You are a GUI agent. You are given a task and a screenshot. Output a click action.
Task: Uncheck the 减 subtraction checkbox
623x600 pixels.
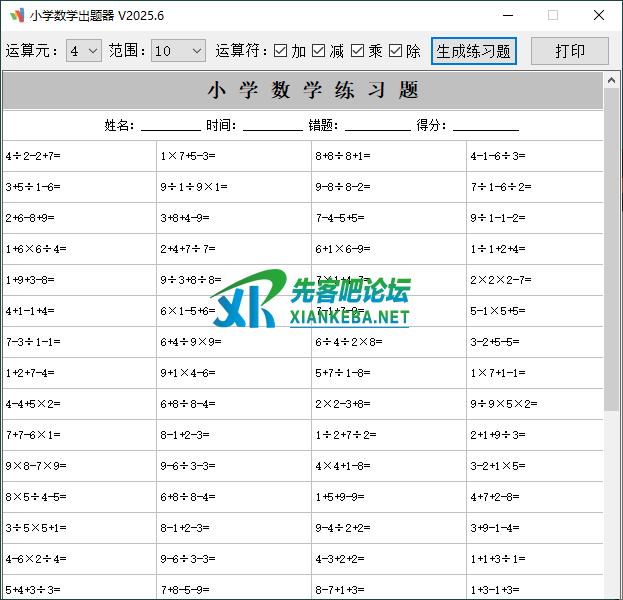coord(319,51)
